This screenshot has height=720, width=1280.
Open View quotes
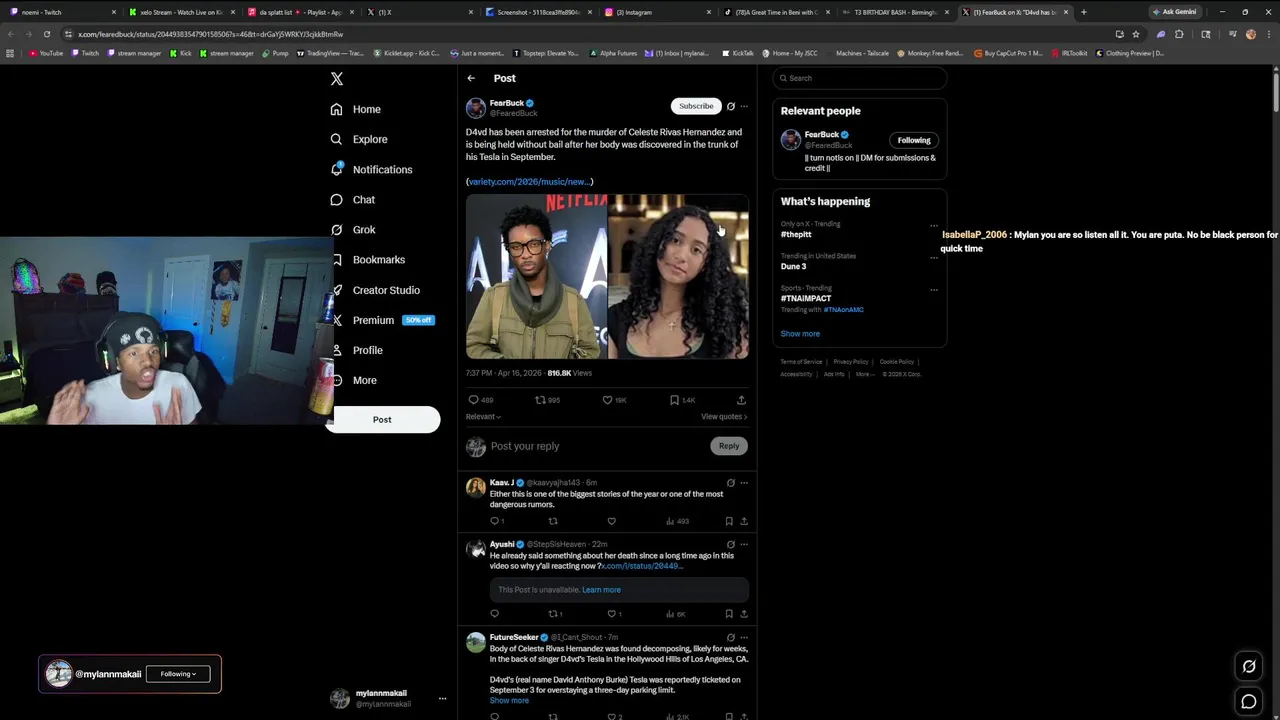[x=724, y=417]
